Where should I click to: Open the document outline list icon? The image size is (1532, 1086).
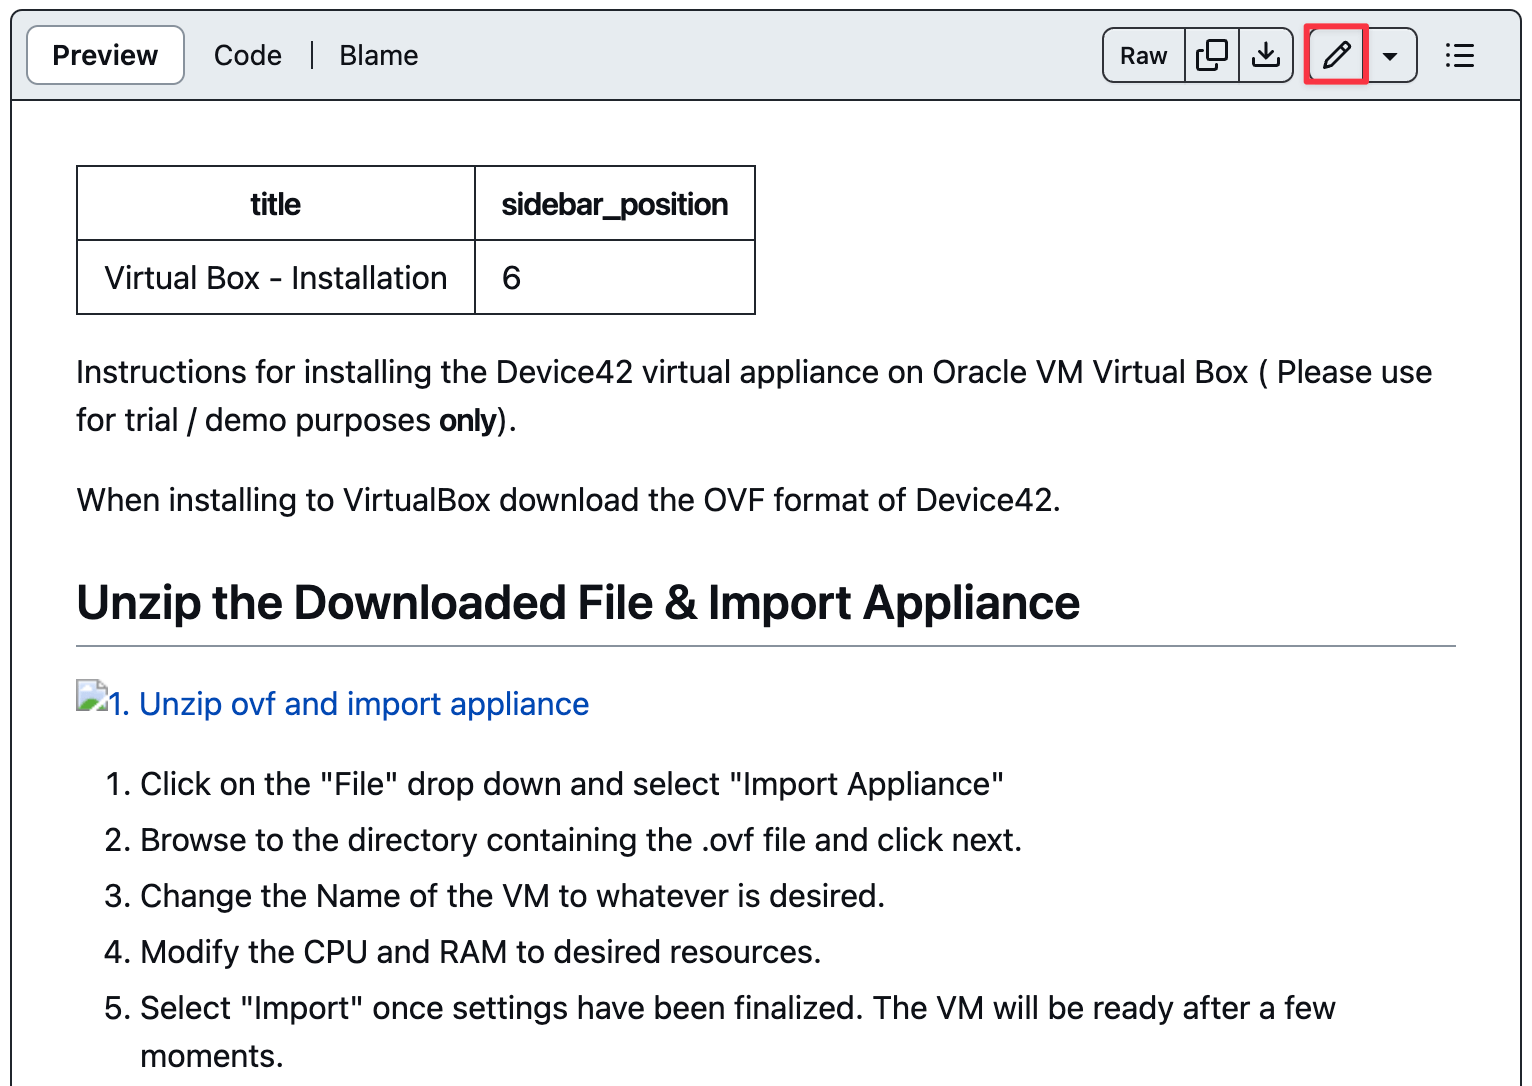(1459, 55)
